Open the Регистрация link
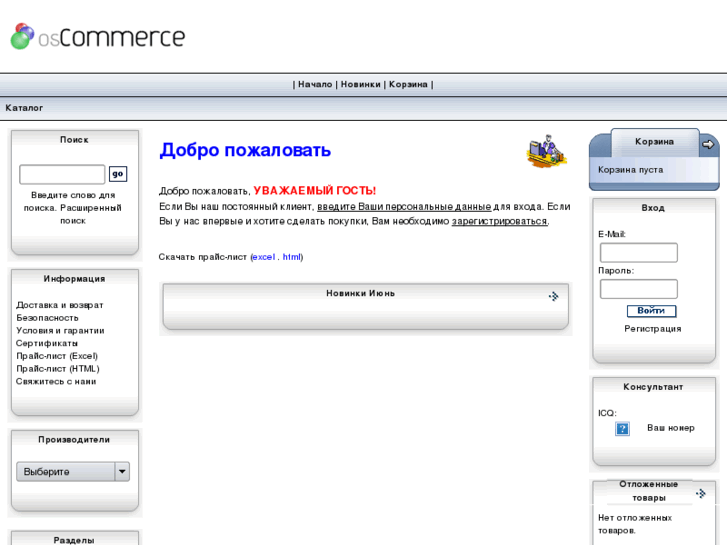This screenshot has height=545, width=727. [x=653, y=328]
